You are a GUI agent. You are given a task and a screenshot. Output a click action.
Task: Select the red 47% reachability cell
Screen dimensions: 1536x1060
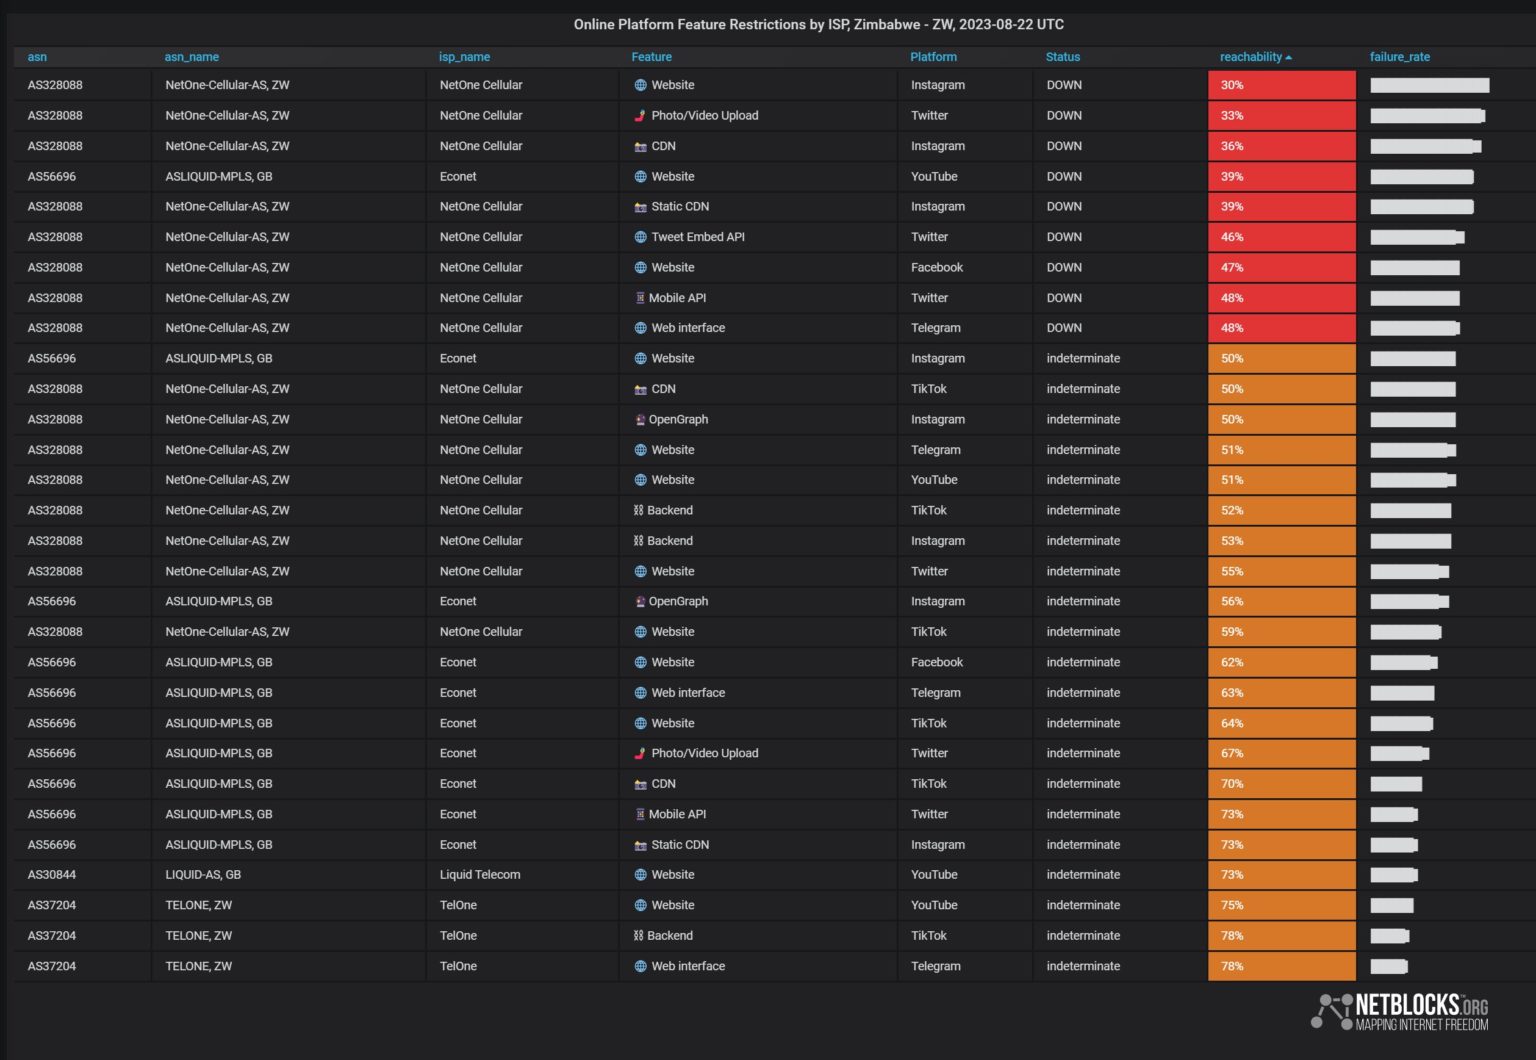point(1282,268)
